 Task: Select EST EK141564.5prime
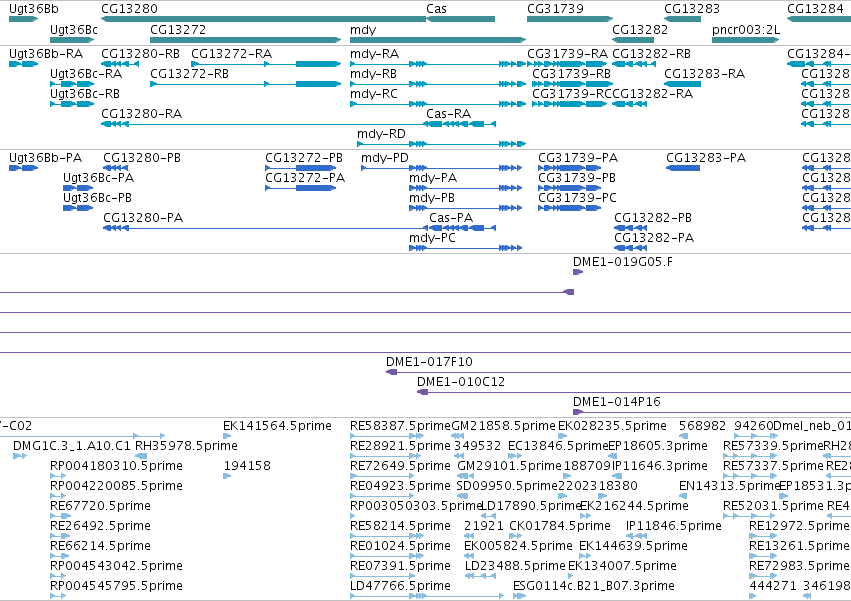pos(227,436)
